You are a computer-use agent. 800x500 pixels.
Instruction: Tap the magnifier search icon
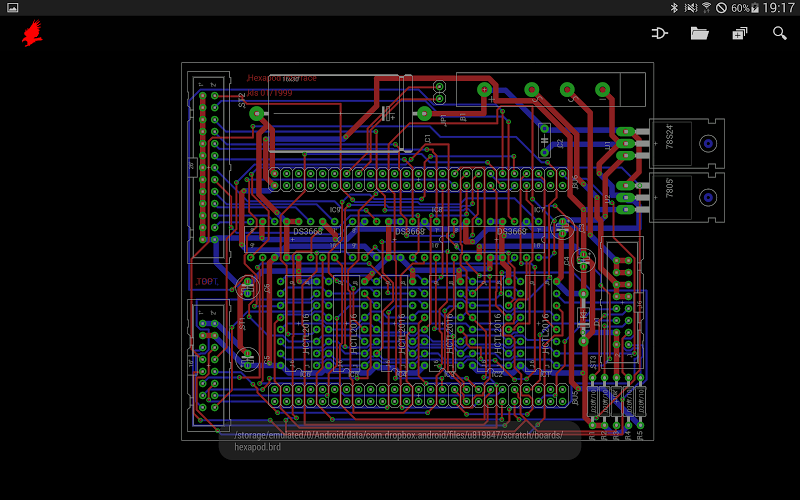pos(780,34)
